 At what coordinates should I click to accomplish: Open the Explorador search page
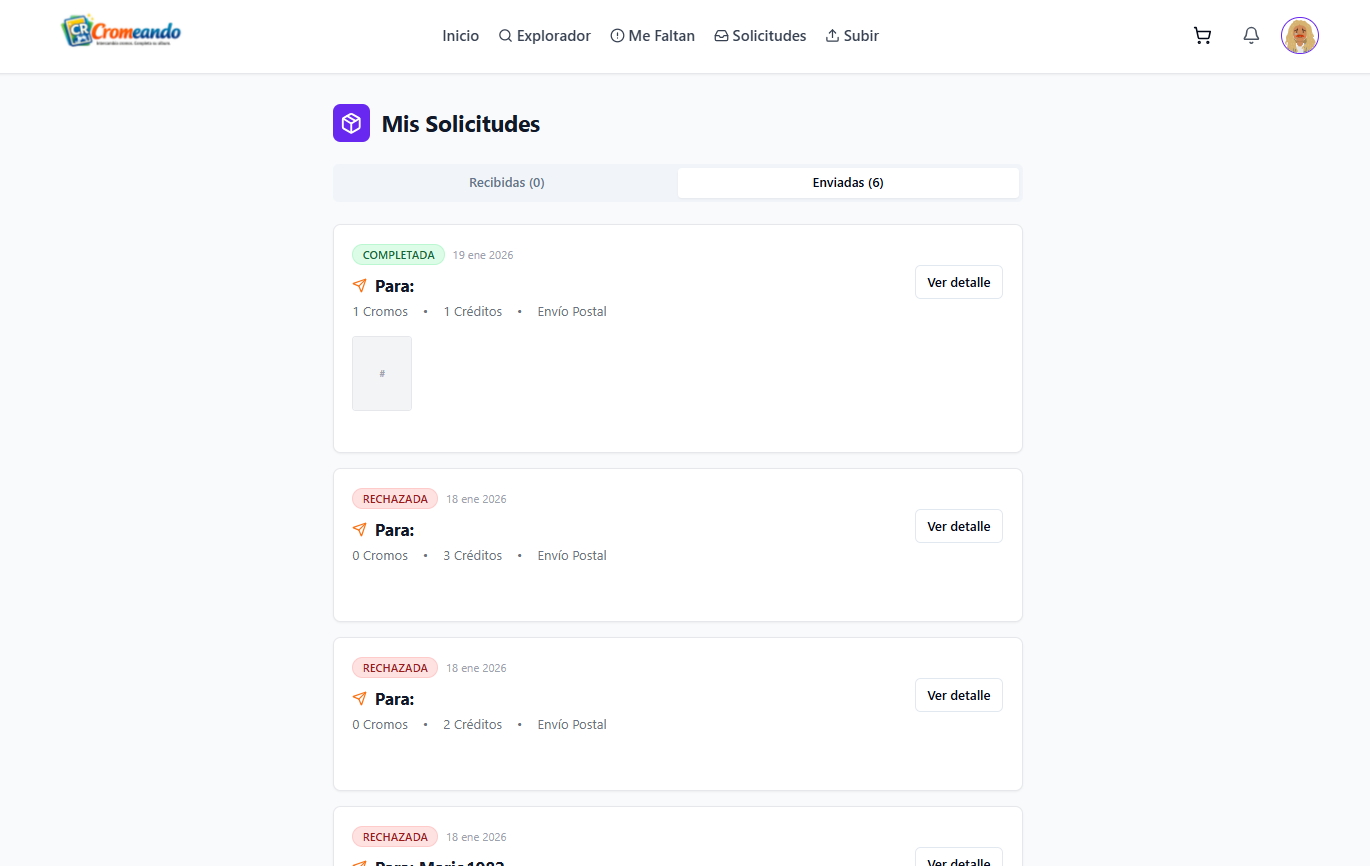pyautogui.click(x=545, y=36)
